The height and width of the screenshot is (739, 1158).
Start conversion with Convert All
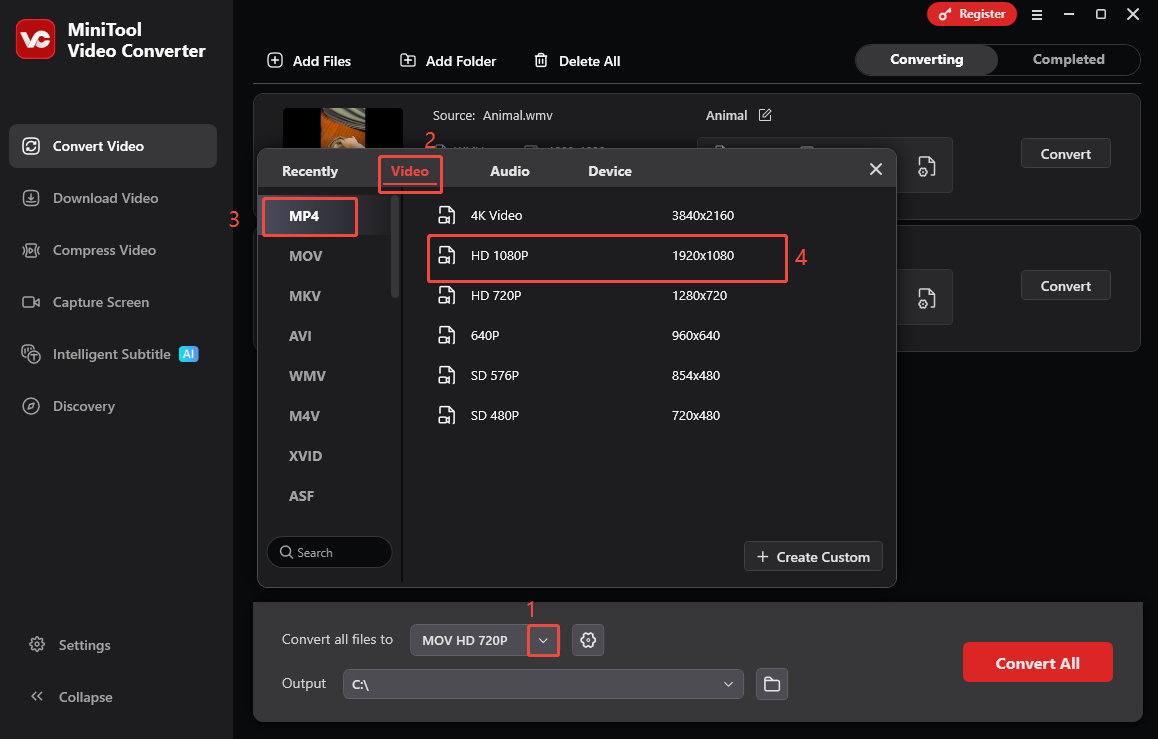click(x=1037, y=661)
